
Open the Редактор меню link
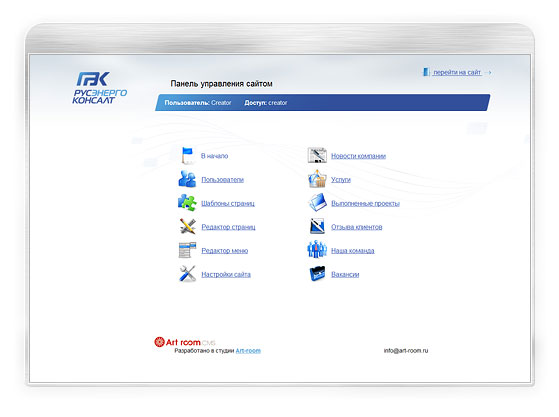click(225, 251)
